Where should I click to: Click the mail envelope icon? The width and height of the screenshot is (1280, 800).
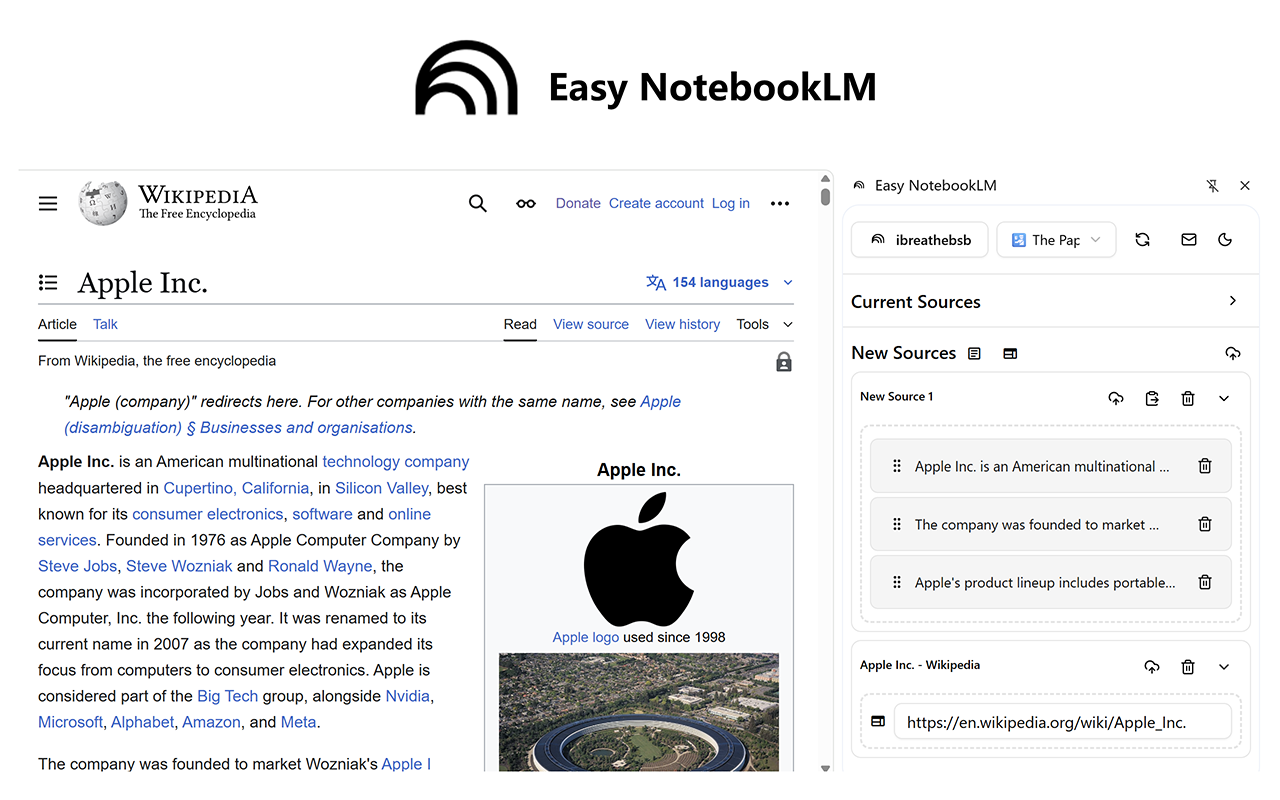pyautogui.click(x=1189, y=240)
